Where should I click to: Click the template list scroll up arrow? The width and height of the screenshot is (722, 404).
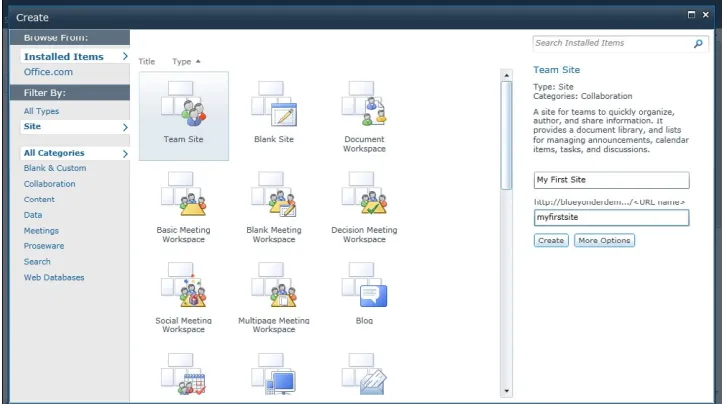click(507, 75)
